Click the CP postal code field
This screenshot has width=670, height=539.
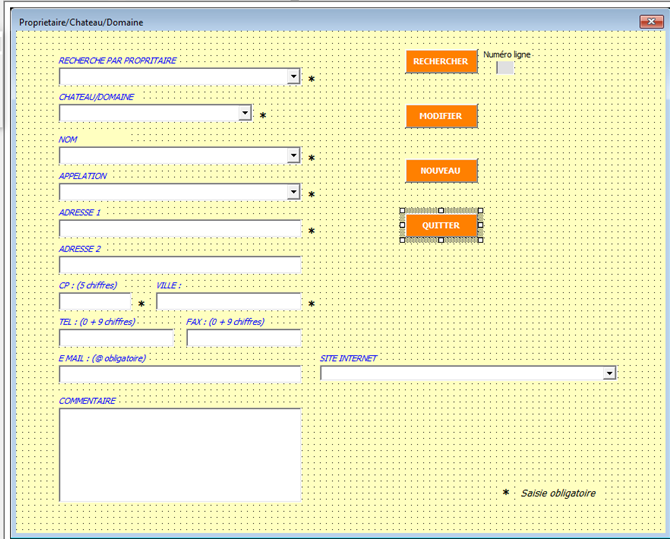click(95, 302)
